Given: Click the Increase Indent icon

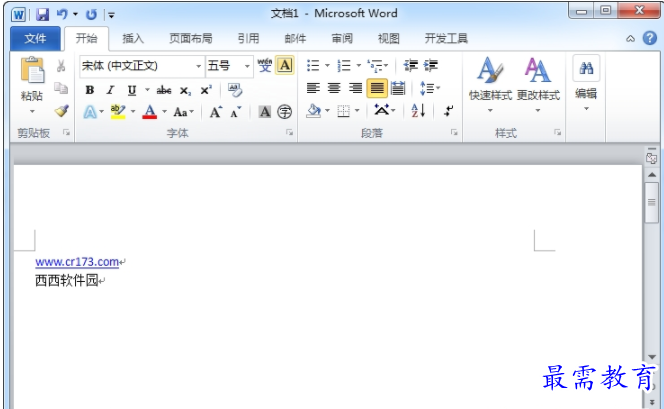Looking at the screenshot, I should [431, 66].
